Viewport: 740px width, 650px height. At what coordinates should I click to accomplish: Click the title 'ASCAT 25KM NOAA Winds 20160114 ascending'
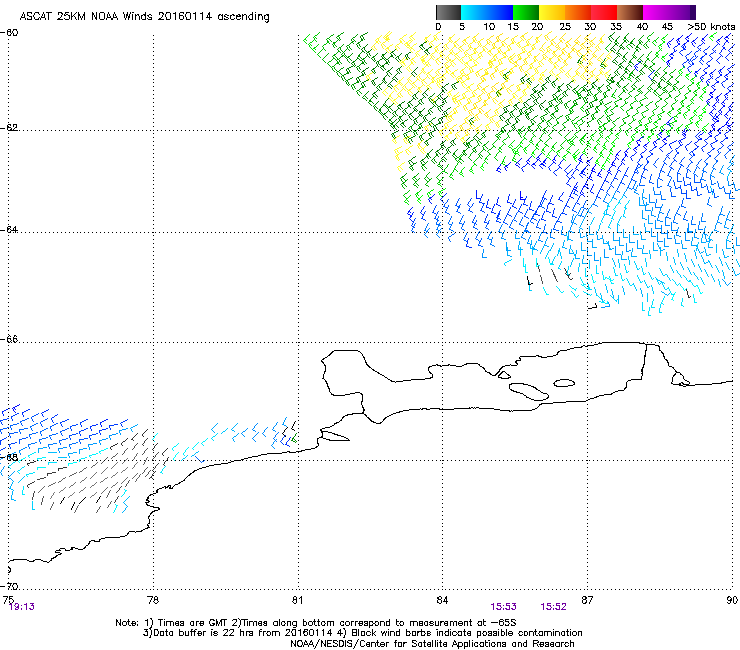click(x=144, y=17)
